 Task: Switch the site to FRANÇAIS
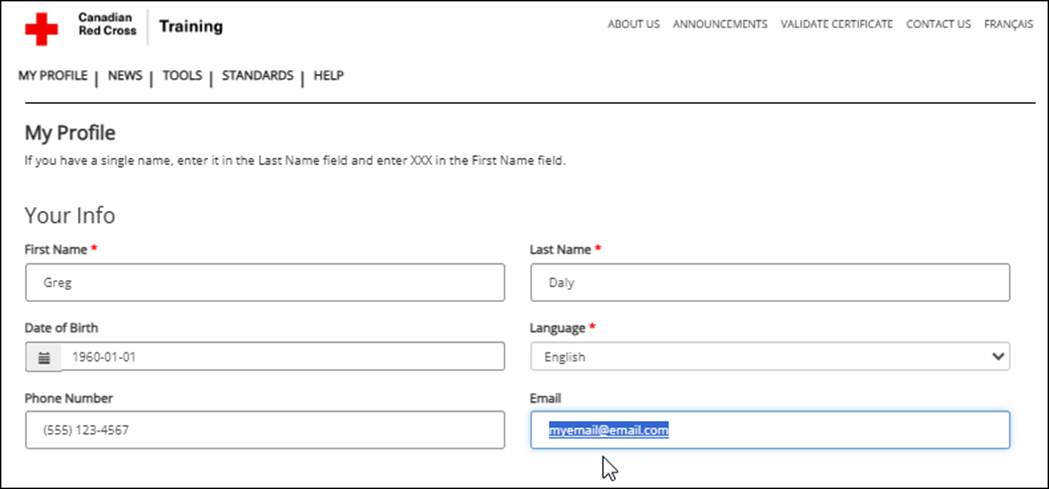[1008, 24]
